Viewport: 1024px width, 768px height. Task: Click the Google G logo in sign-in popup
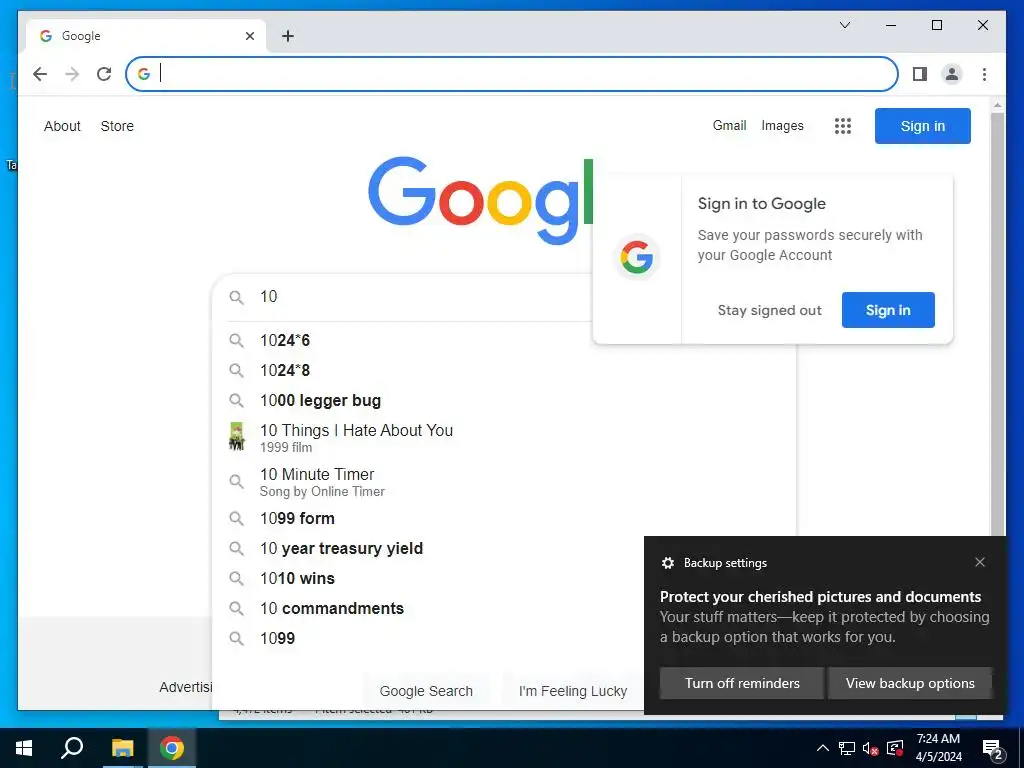coord(637,257)
